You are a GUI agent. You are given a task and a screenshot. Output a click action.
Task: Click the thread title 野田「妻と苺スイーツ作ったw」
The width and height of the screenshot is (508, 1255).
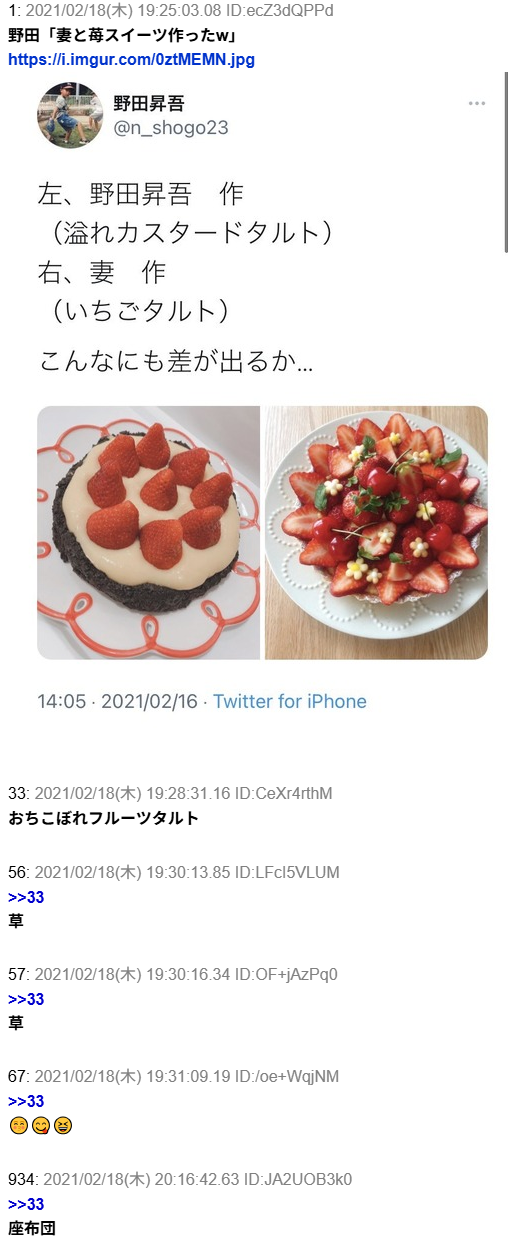[x=129, y=35]
